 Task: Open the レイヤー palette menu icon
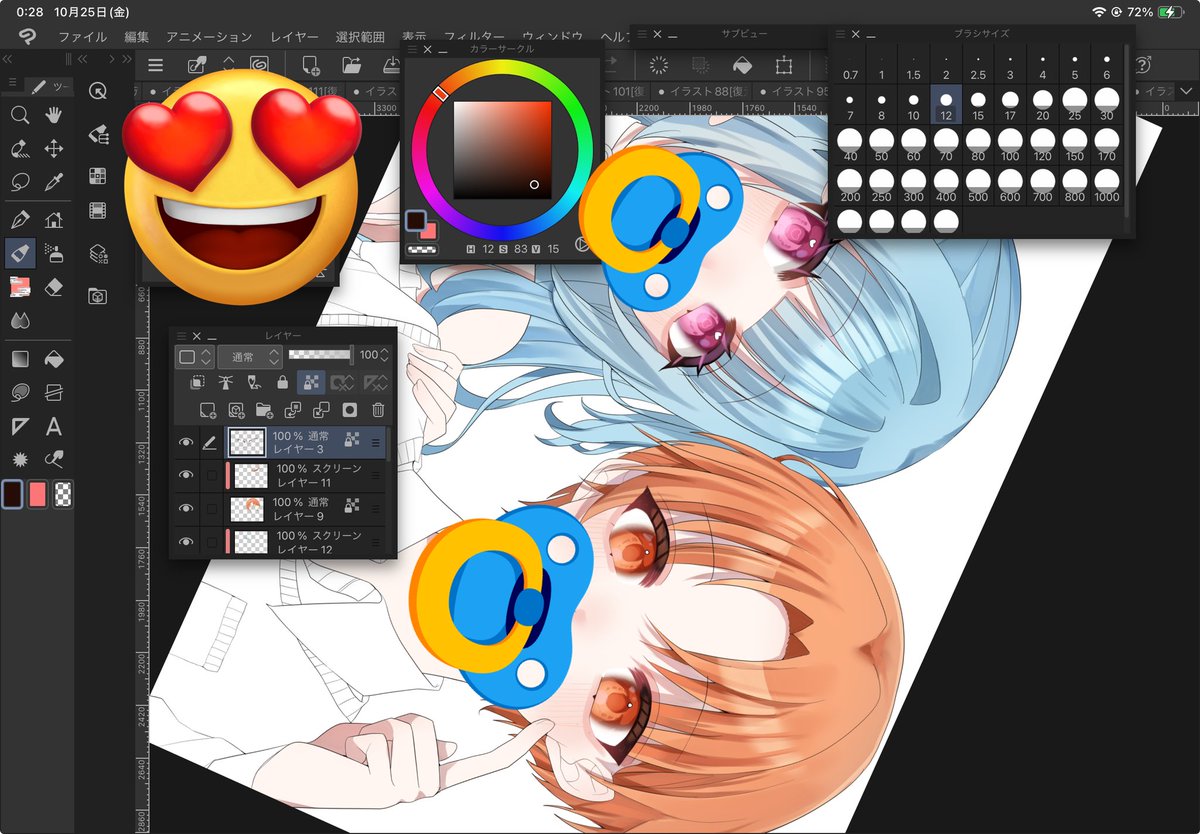[179, 336]
